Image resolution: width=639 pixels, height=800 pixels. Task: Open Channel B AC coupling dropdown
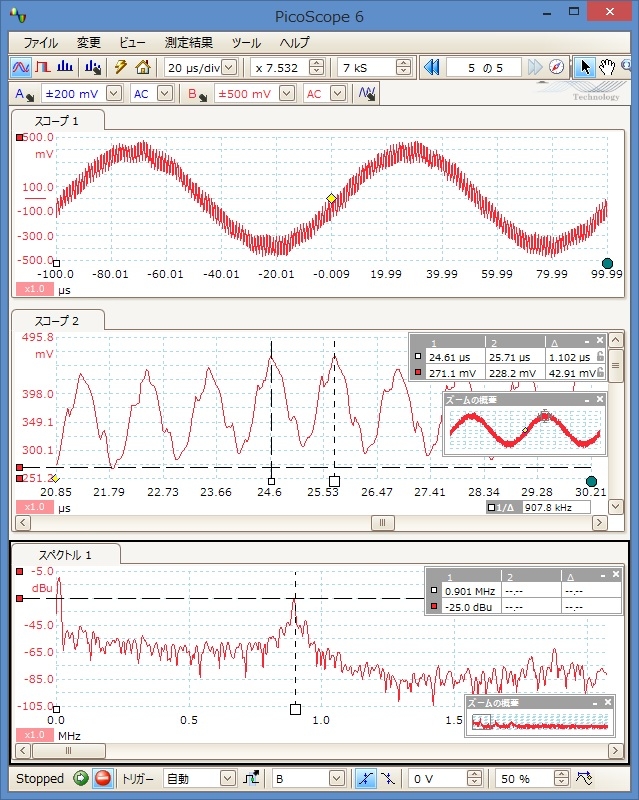[338, 94]
